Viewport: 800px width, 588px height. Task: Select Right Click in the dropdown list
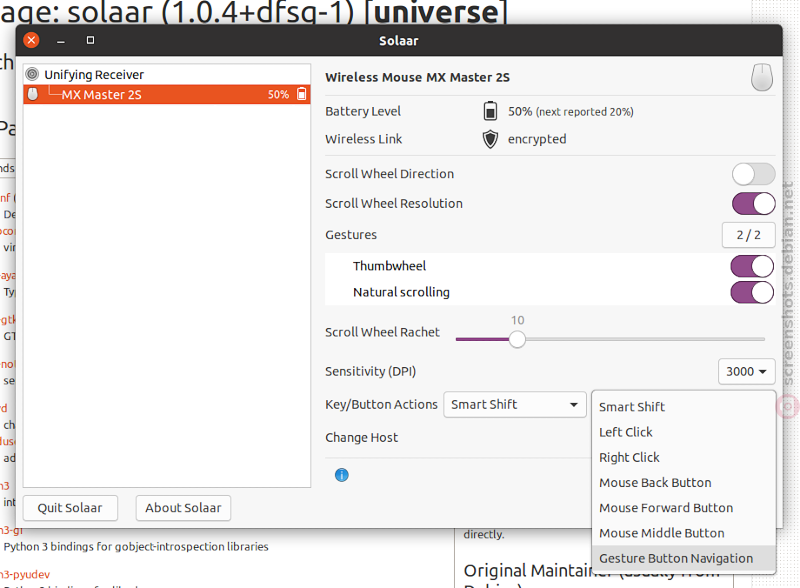684,457
